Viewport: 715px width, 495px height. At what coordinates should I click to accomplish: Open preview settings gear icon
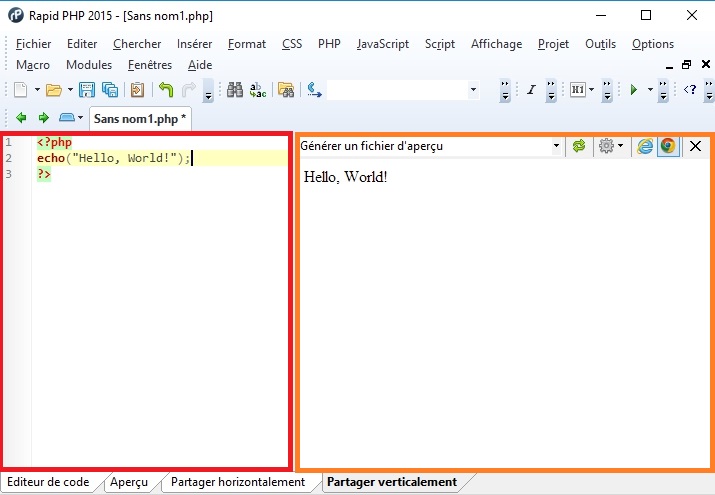pos(606,146)
